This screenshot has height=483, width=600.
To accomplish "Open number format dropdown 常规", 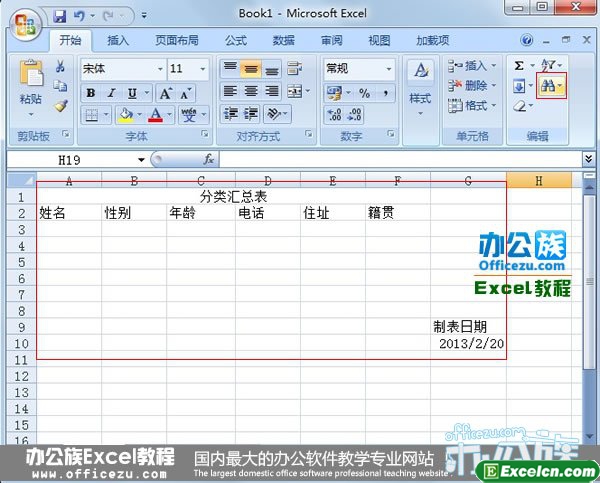I will click(389, 69).
